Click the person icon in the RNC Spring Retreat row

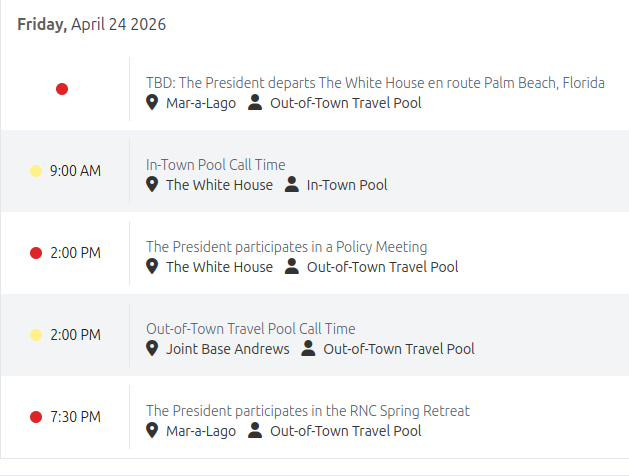click(255, 430)
